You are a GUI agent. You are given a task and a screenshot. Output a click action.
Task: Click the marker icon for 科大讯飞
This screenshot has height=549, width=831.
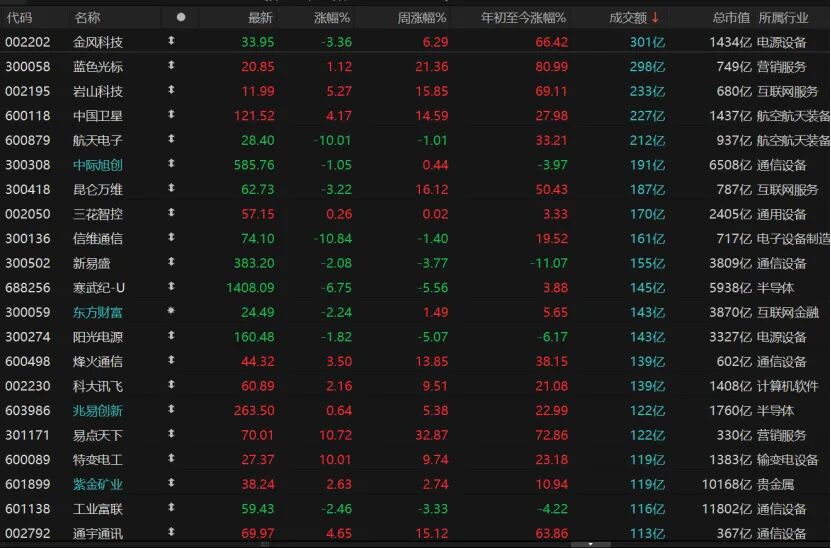click(171, 384)
